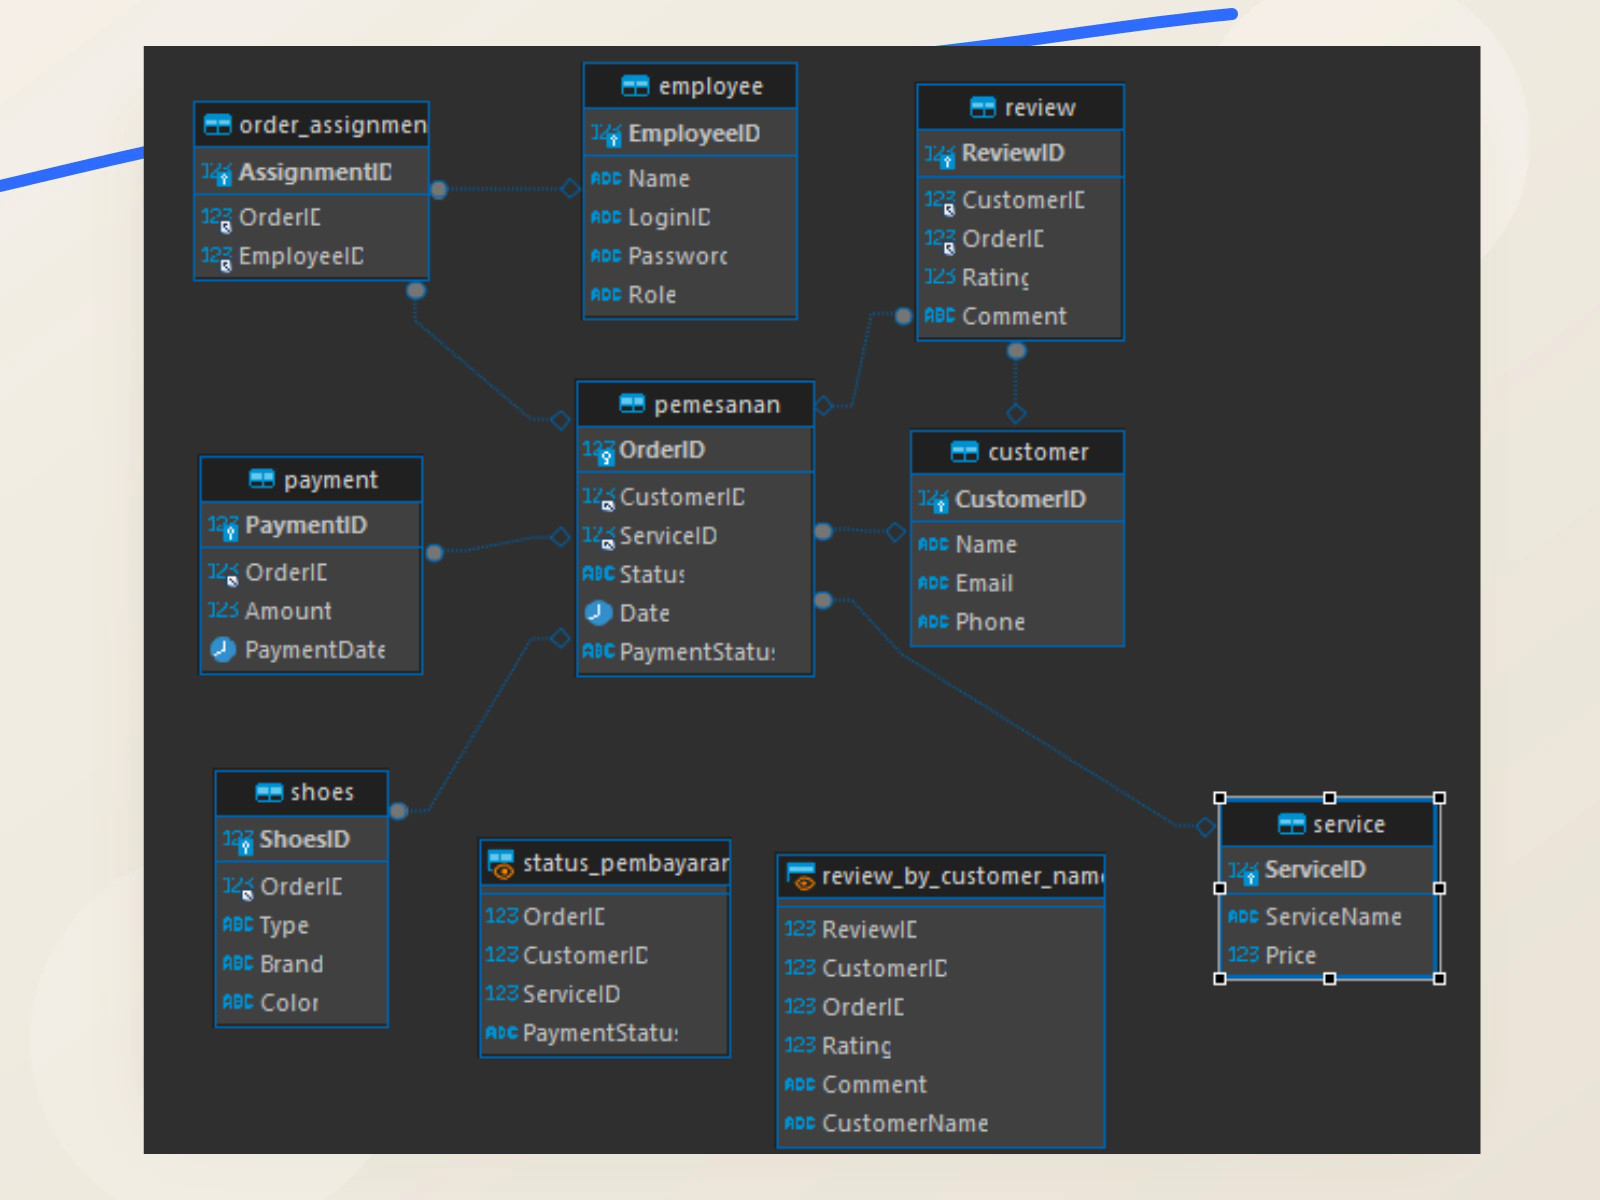
Task: Click the key icon beside PaymentID
Action: (x=223, y=527)
